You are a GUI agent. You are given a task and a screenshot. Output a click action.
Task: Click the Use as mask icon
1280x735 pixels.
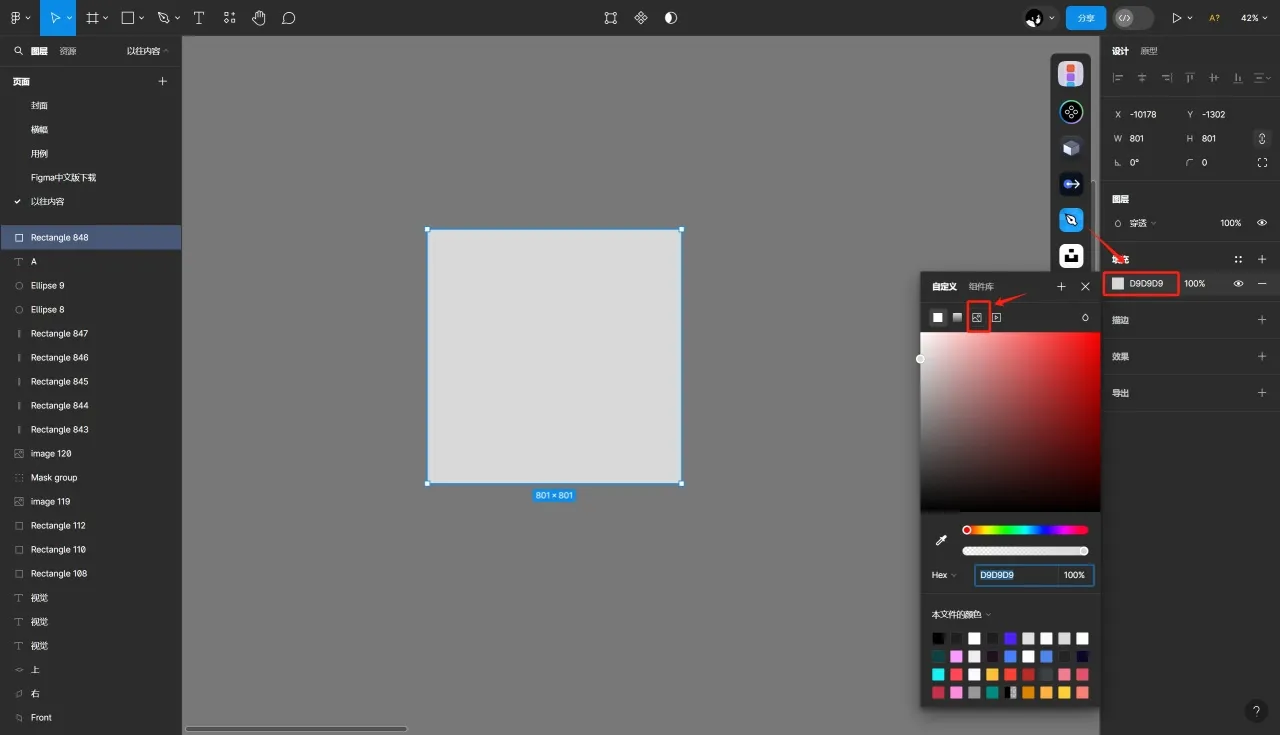pos(671,18)
